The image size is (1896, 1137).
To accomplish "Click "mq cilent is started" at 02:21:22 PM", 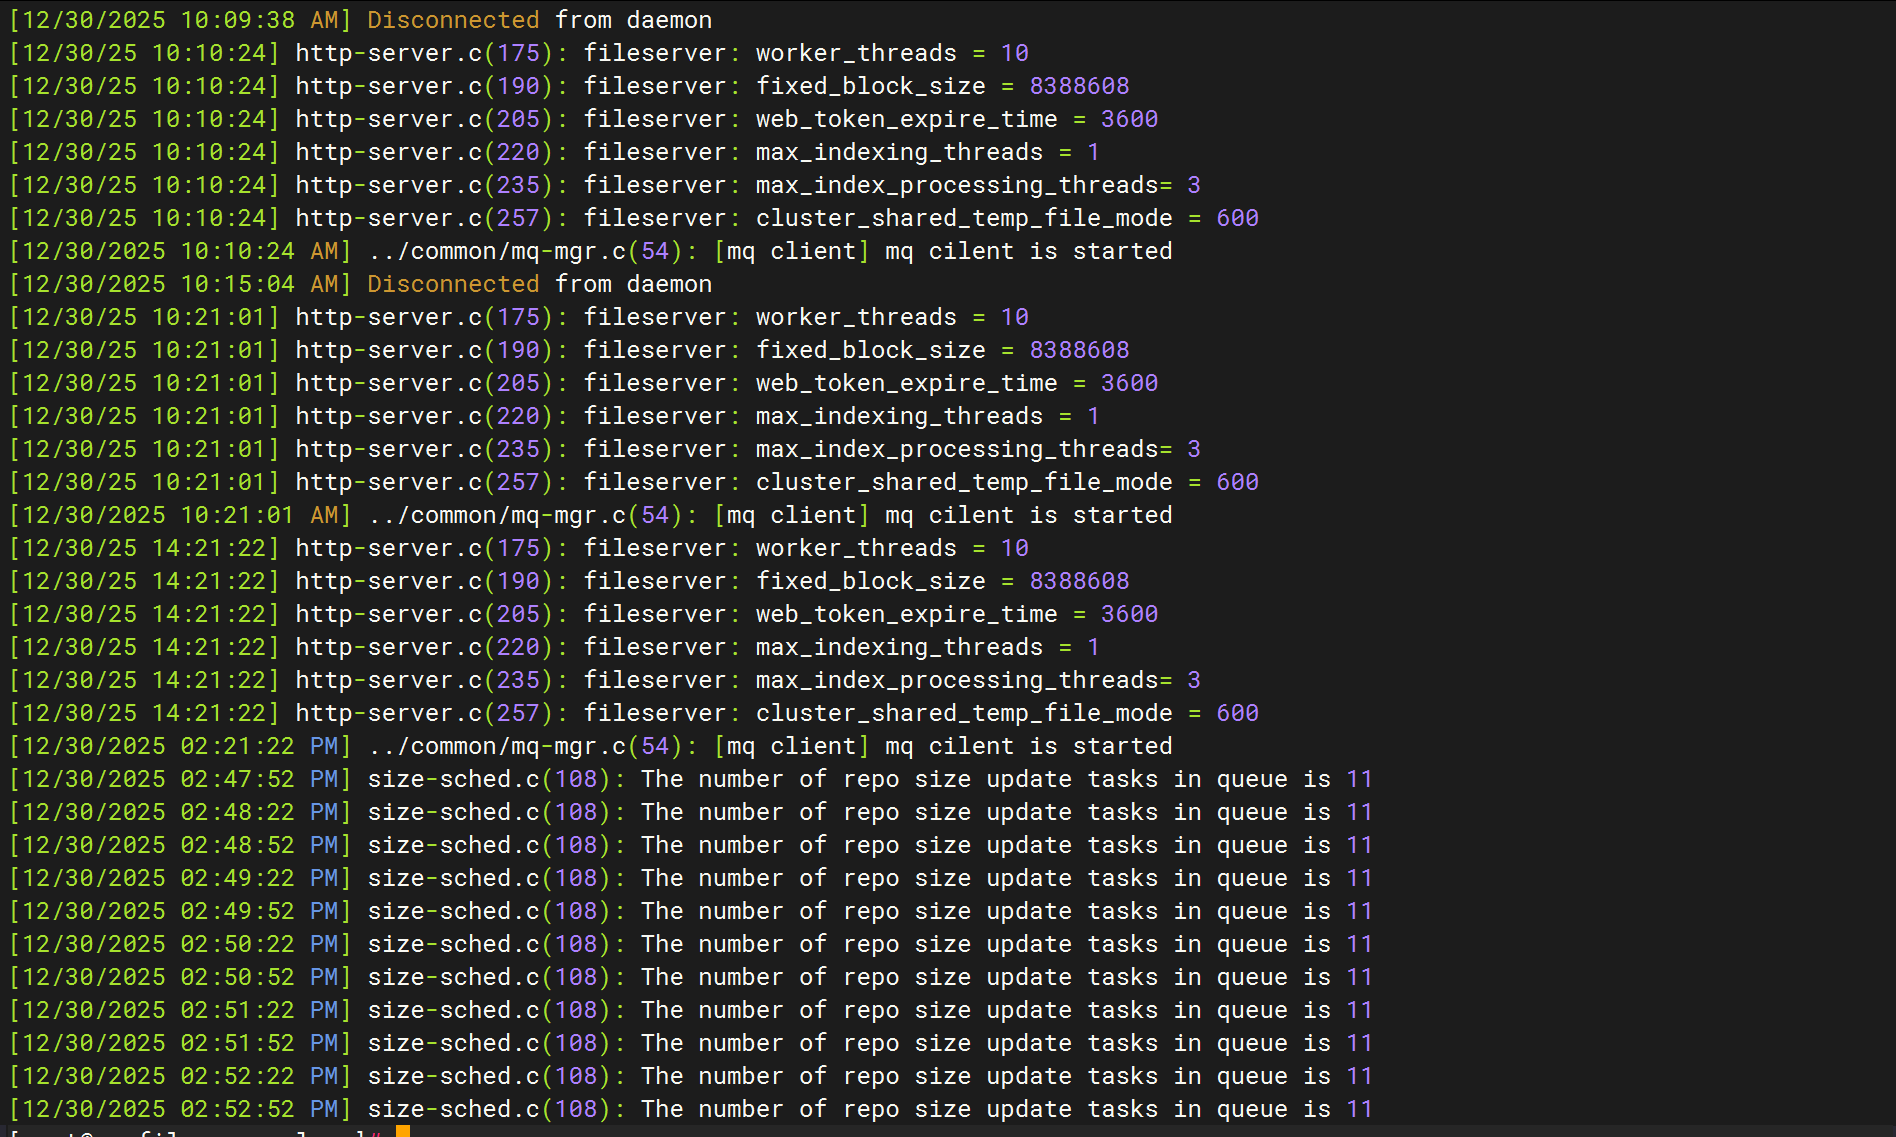I will (1028, 746).
